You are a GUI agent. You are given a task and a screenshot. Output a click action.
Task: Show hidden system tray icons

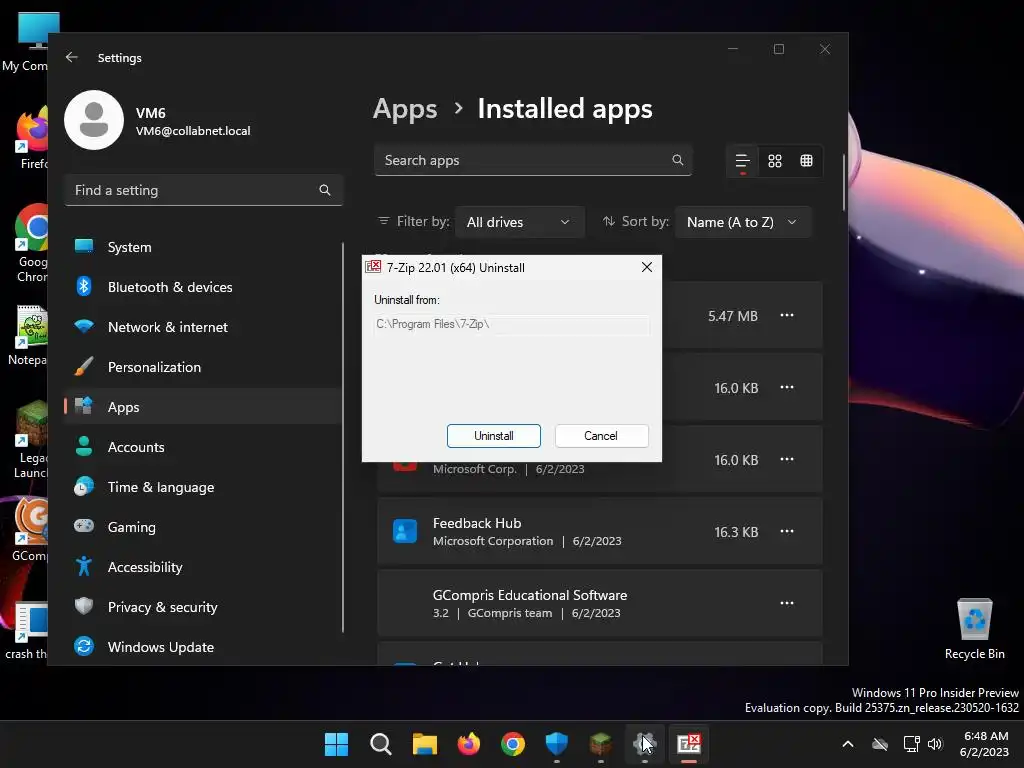tap(848, 744)
